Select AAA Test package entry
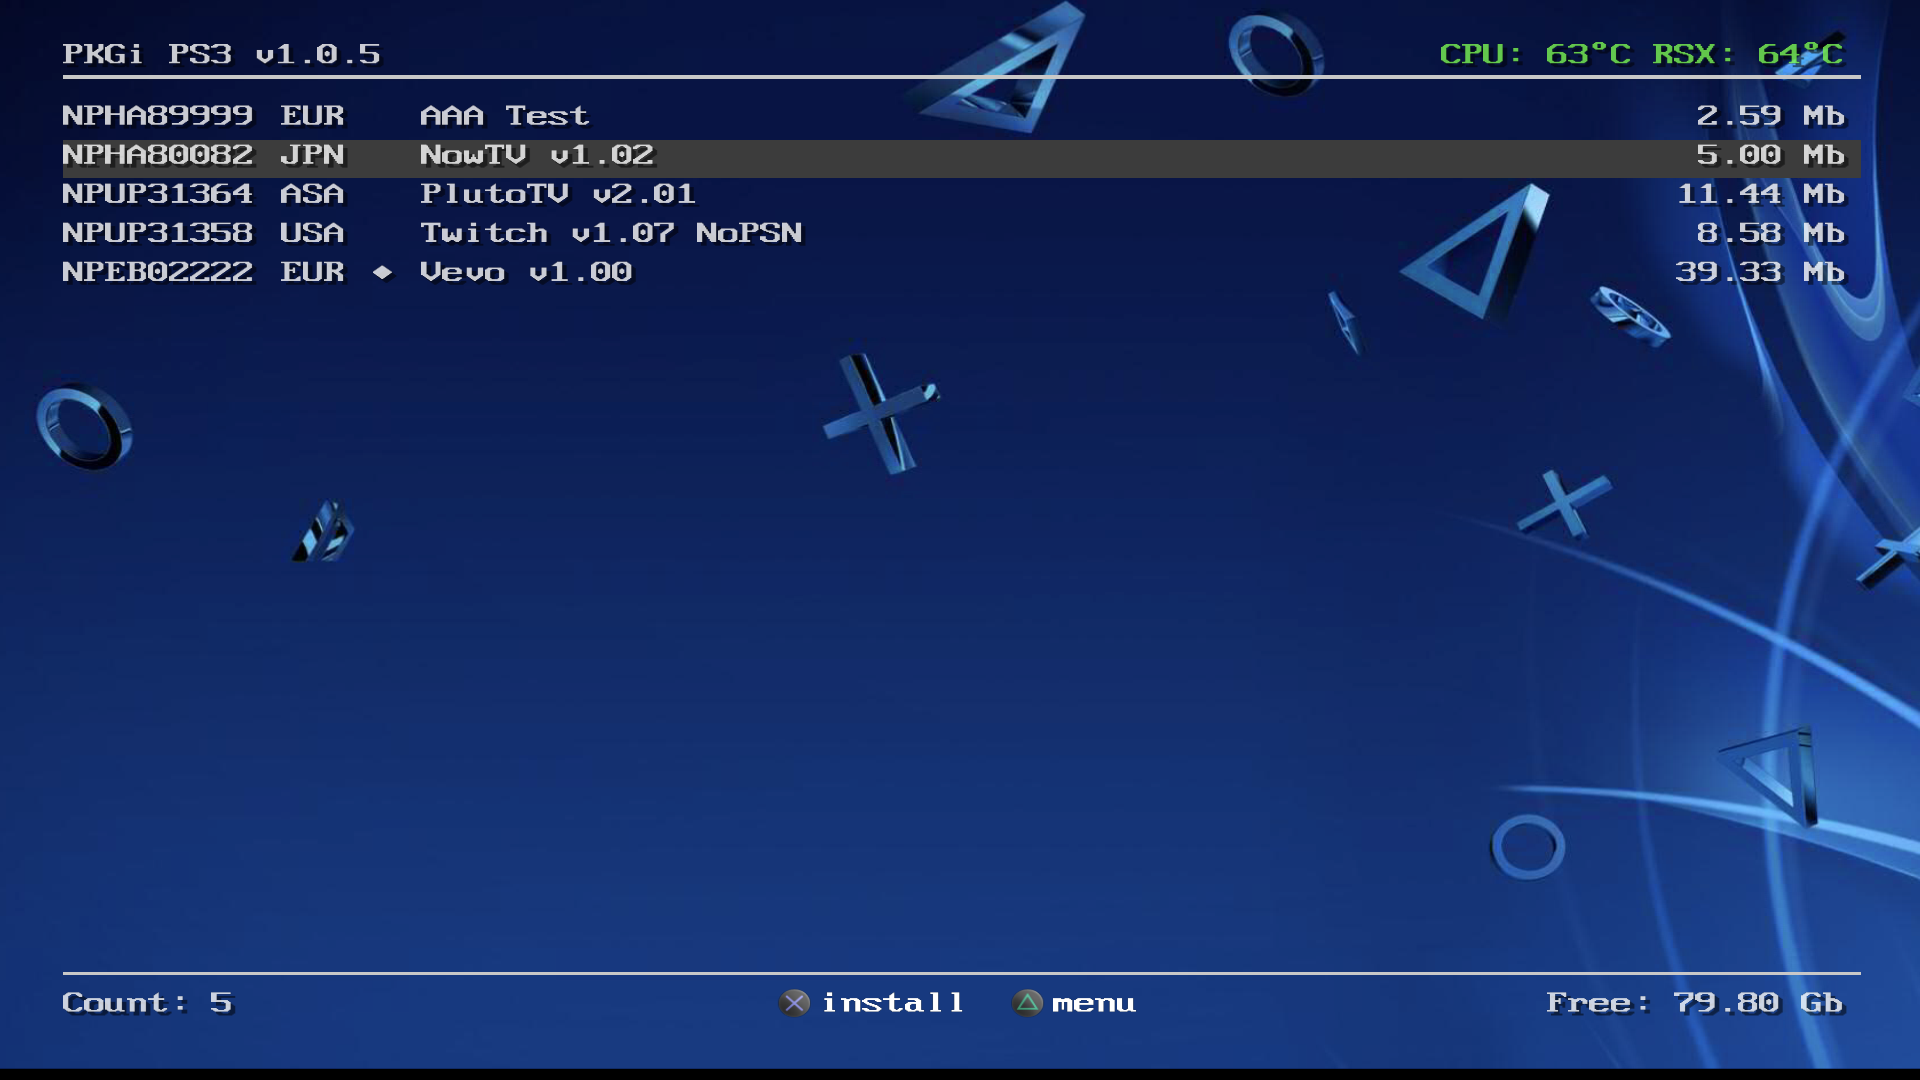The height and width of the screenshot is (1080, 1920). 960,115
